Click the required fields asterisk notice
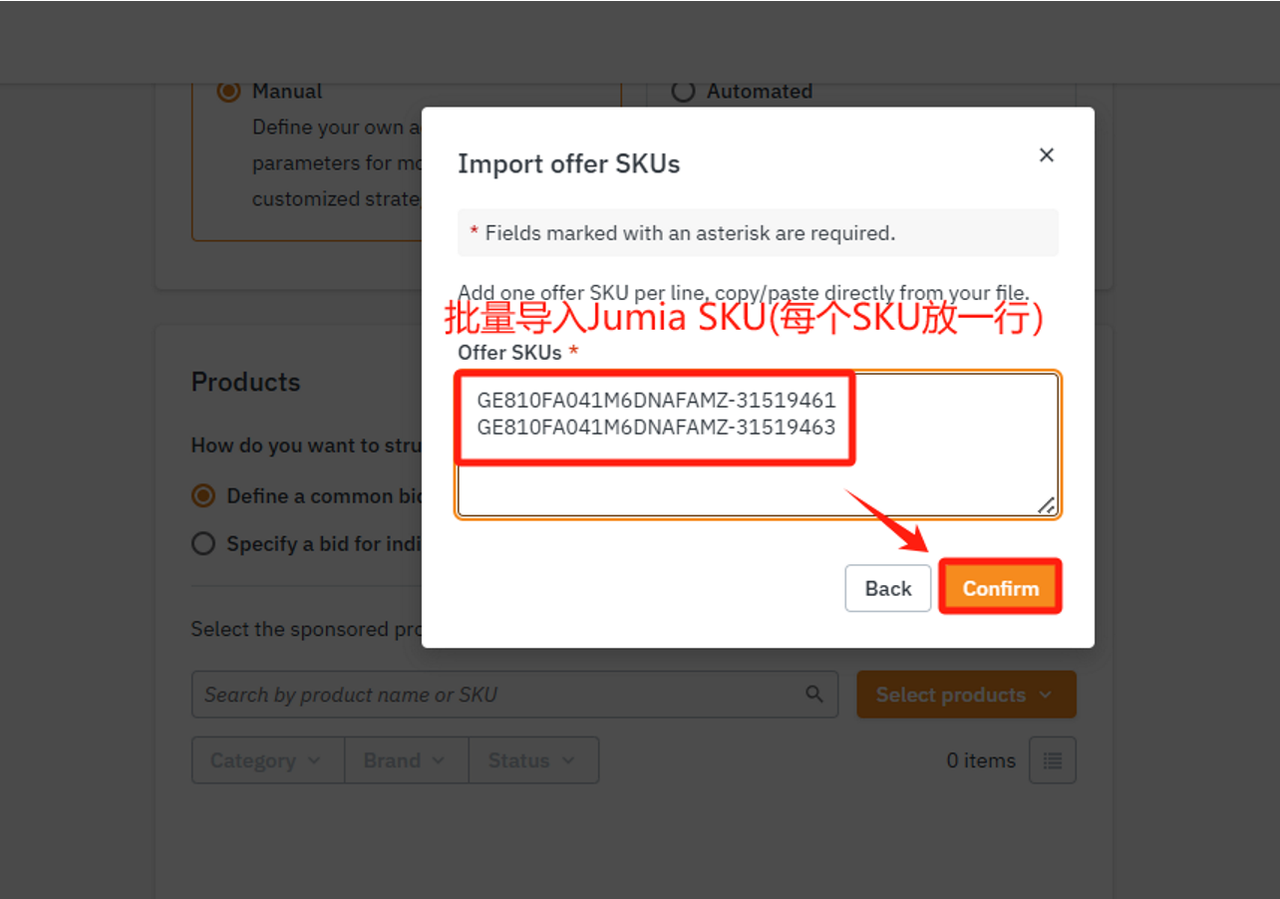1280x899 pixels. [758, 233]
